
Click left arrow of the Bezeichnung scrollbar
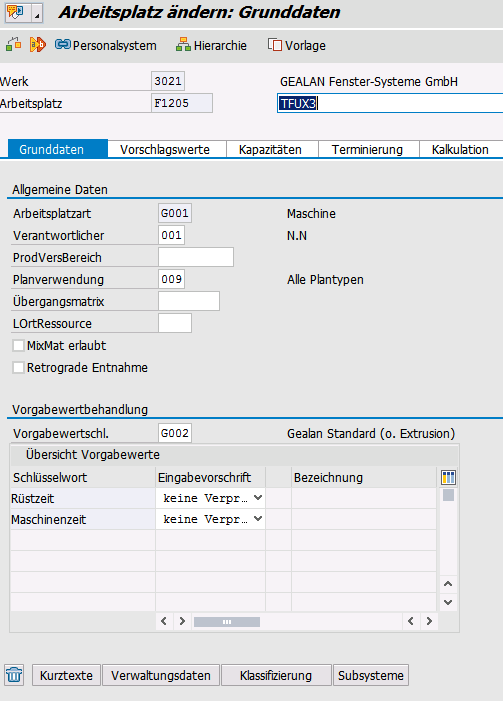click(x=410, y=621)
